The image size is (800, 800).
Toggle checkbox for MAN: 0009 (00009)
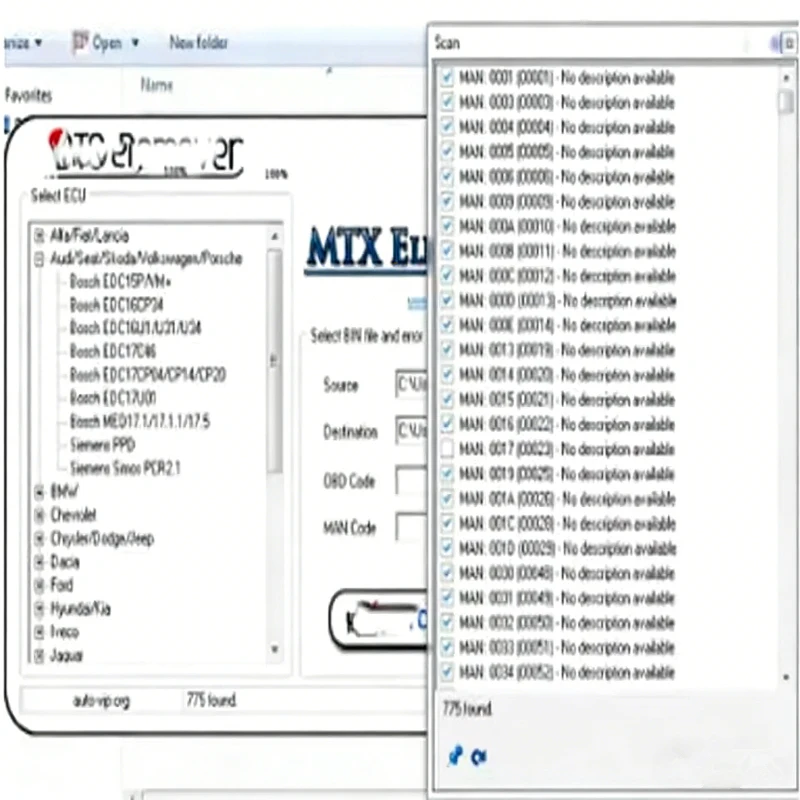pyautogui.click(x=447, y=202)
